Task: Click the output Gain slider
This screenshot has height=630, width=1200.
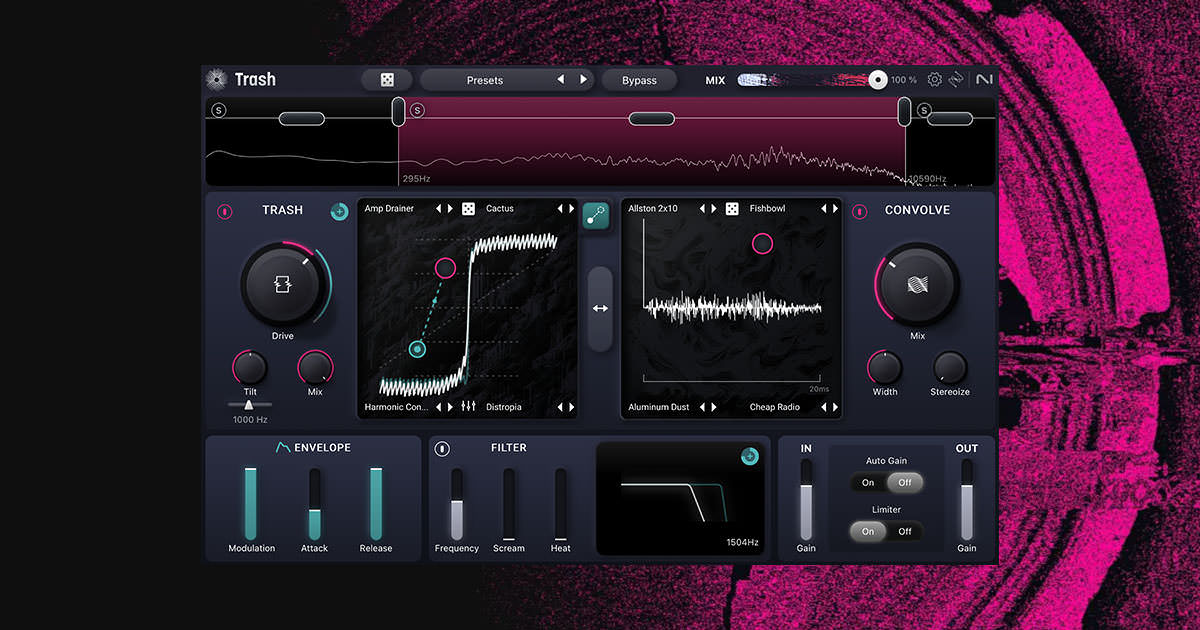Action: click(967, 499)
